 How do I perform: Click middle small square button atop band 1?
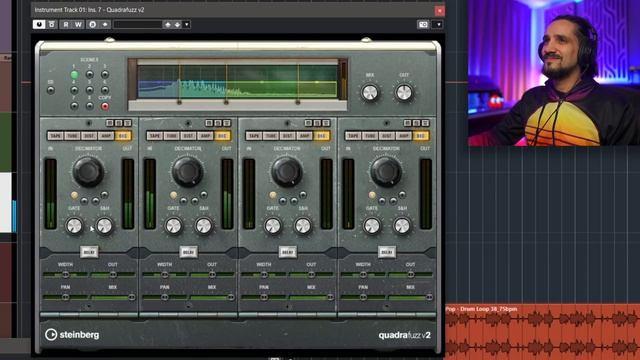pyautogui.click(x=118, y=123)
